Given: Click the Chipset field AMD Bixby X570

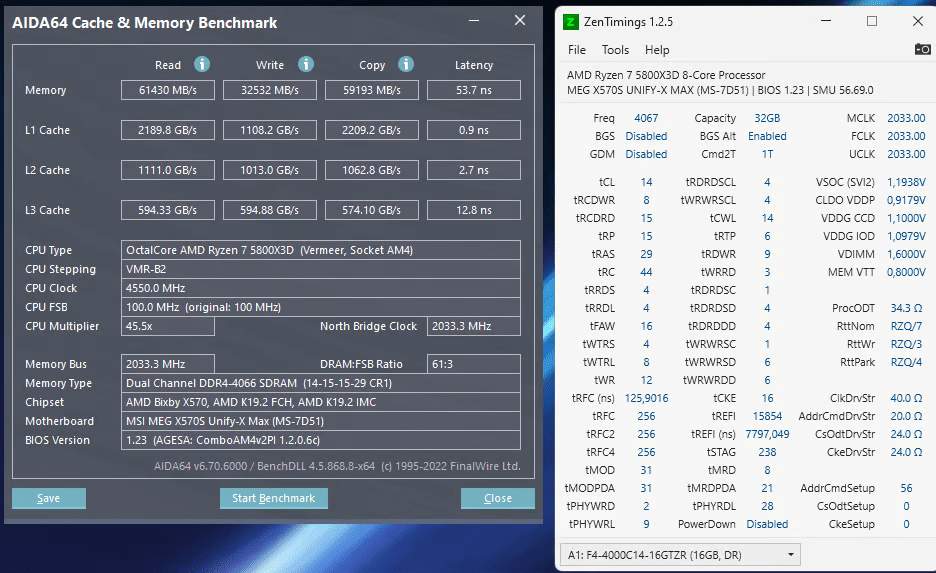Looking at the screenshot, I should pos(321,402).
